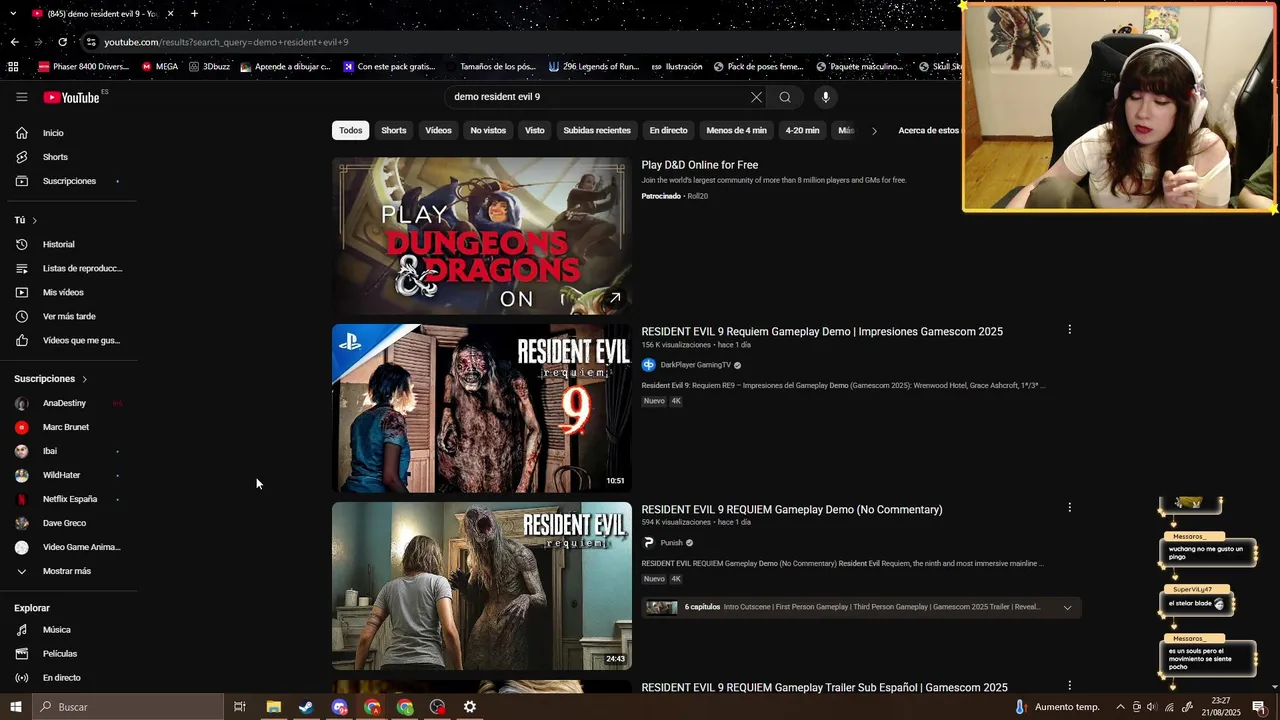Open the 296 Legends of Run bookmark

594,67
